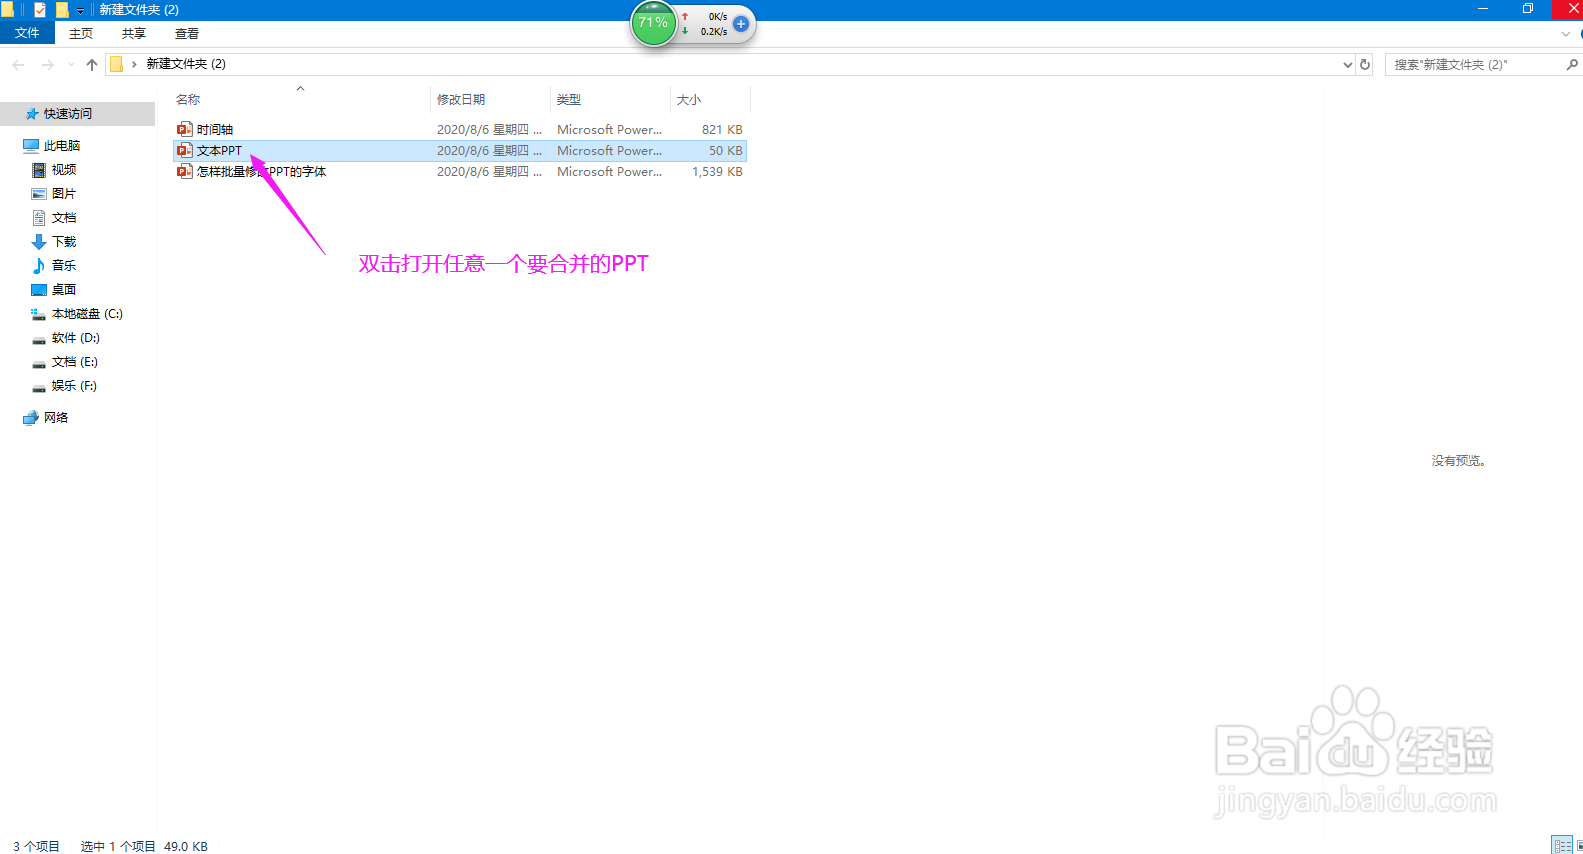The image size is (1583, 854).
Task: Go back with the Back arrow
Action: click(18, 64)
